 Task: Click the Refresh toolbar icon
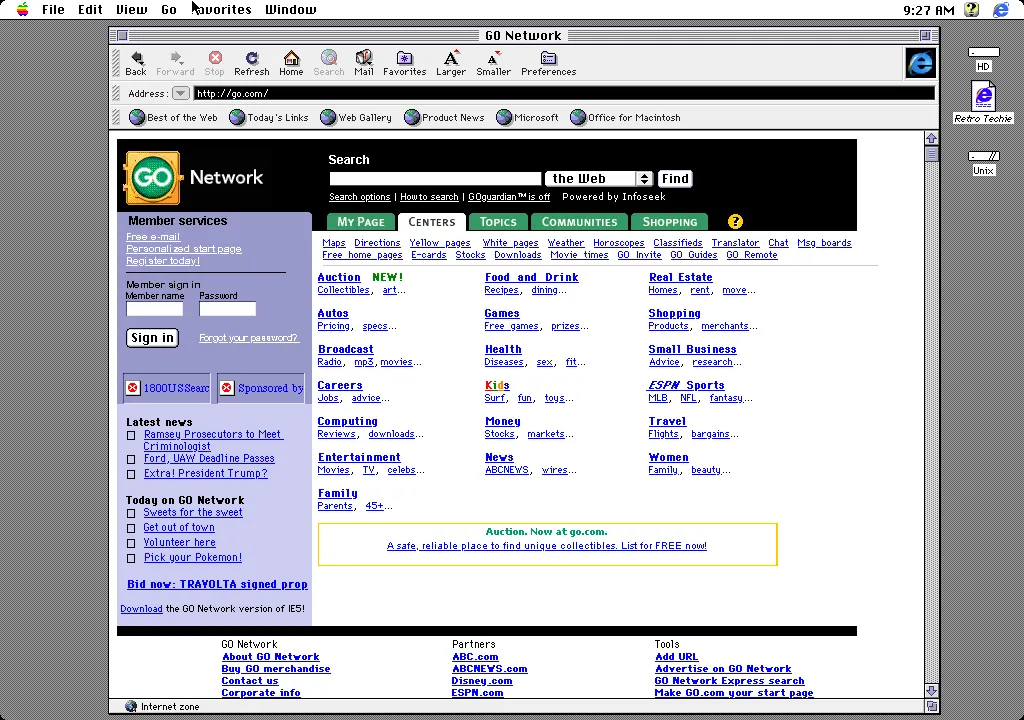click(252, 62)
